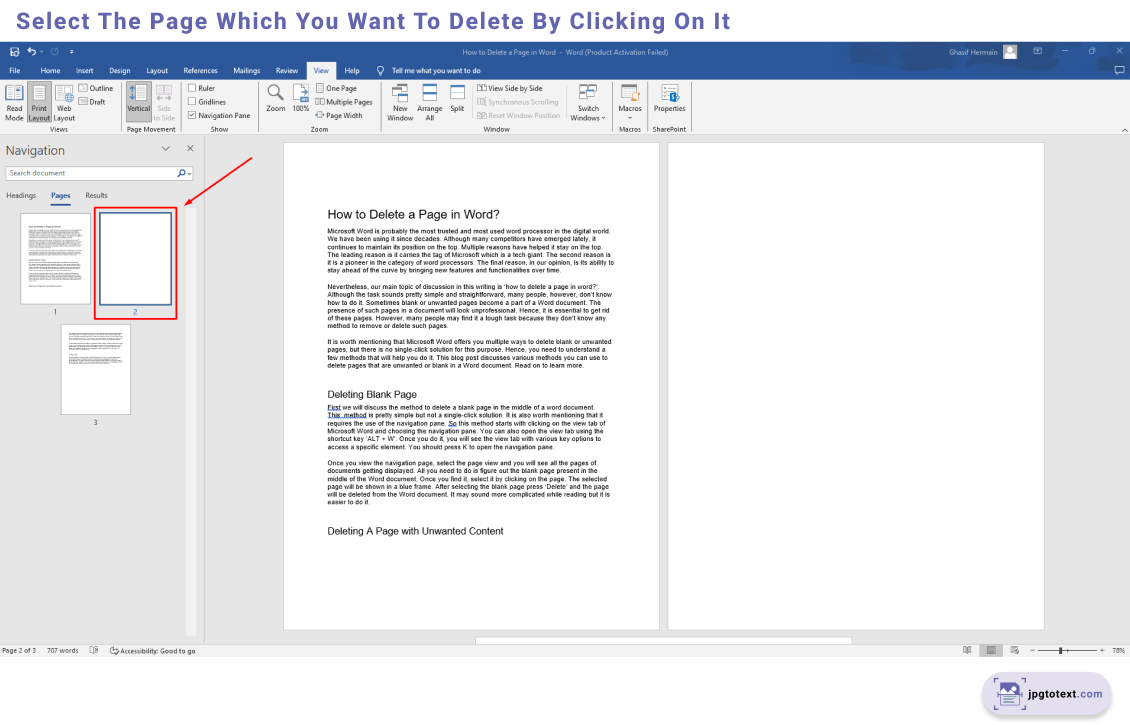Open the File menu
1130x725 pixels.
point(14,71)
